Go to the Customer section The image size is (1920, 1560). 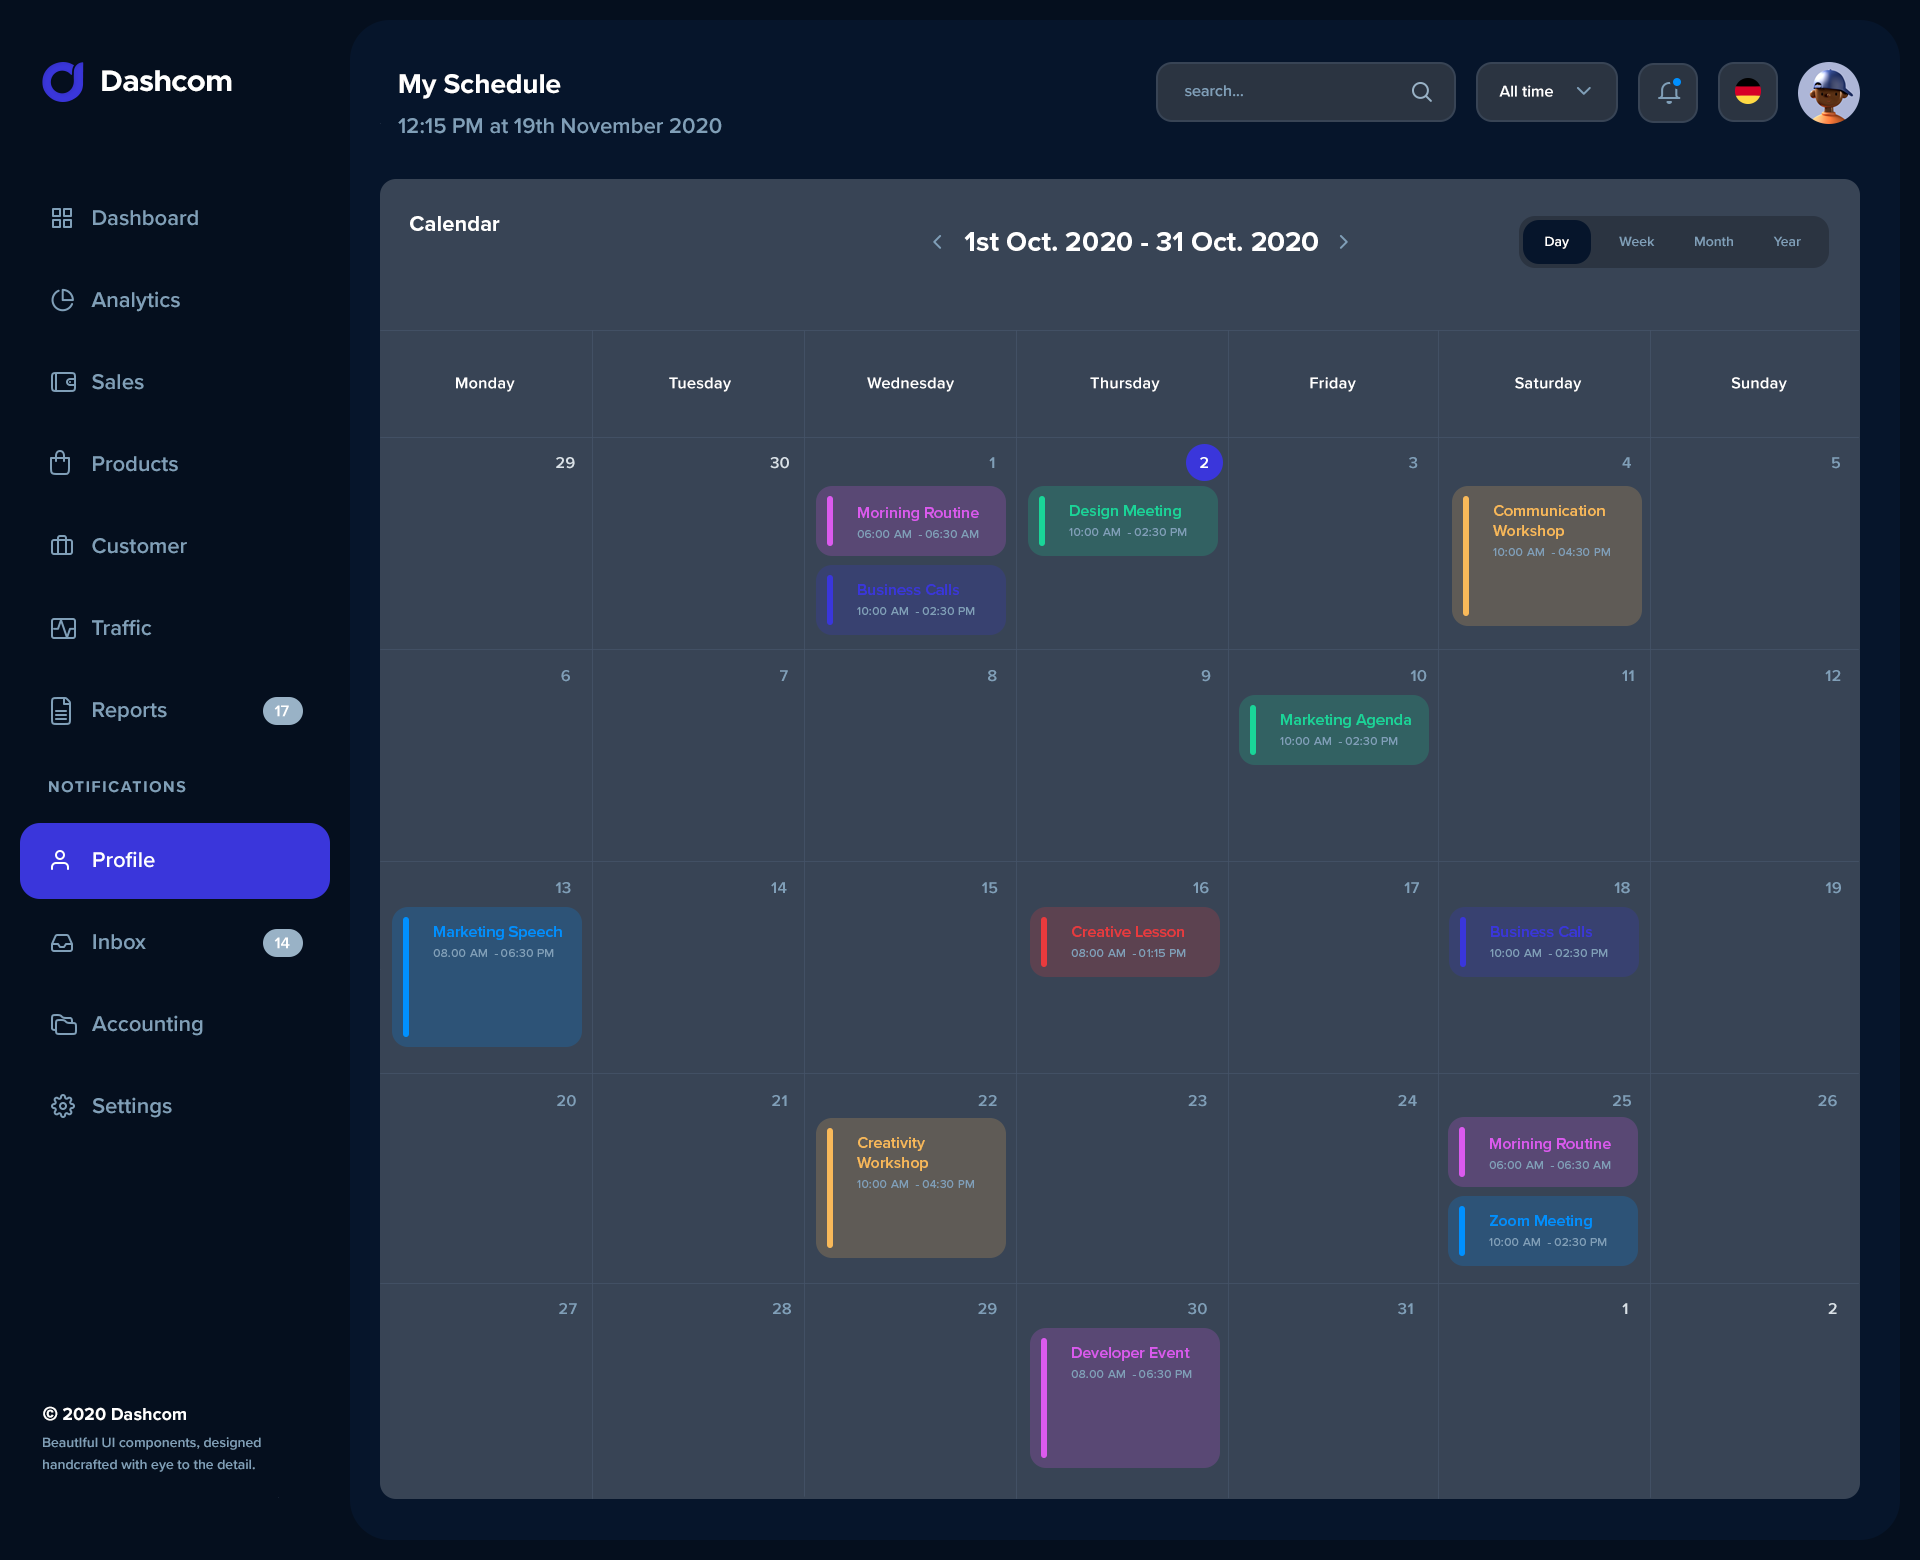click(139, 546)
